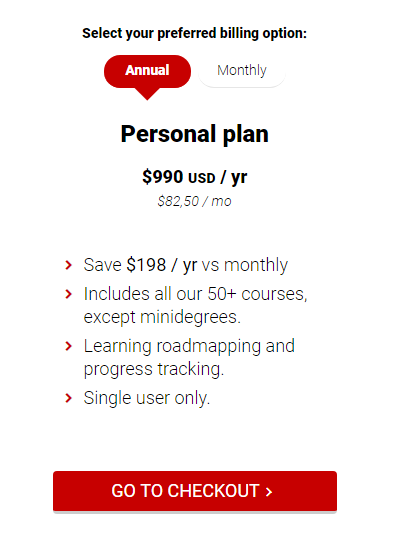Viewport: 394px width, 546px height.
Task: Click the except minidegrees line
Action: point(162,317)
